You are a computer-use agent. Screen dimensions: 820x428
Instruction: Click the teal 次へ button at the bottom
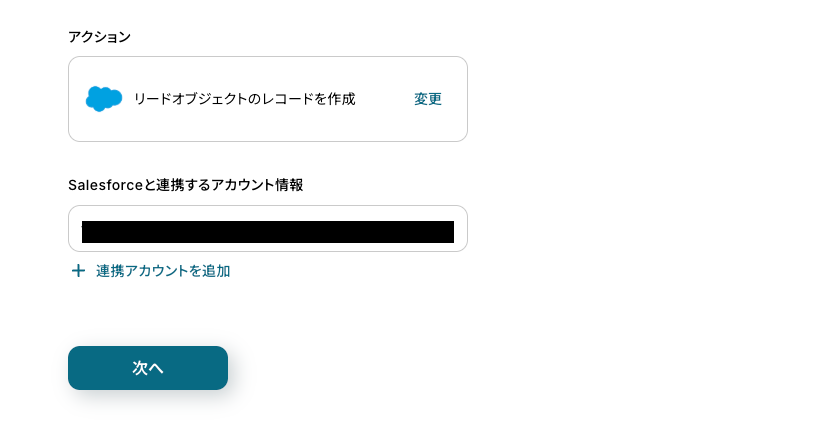click(x=148, y=368)
